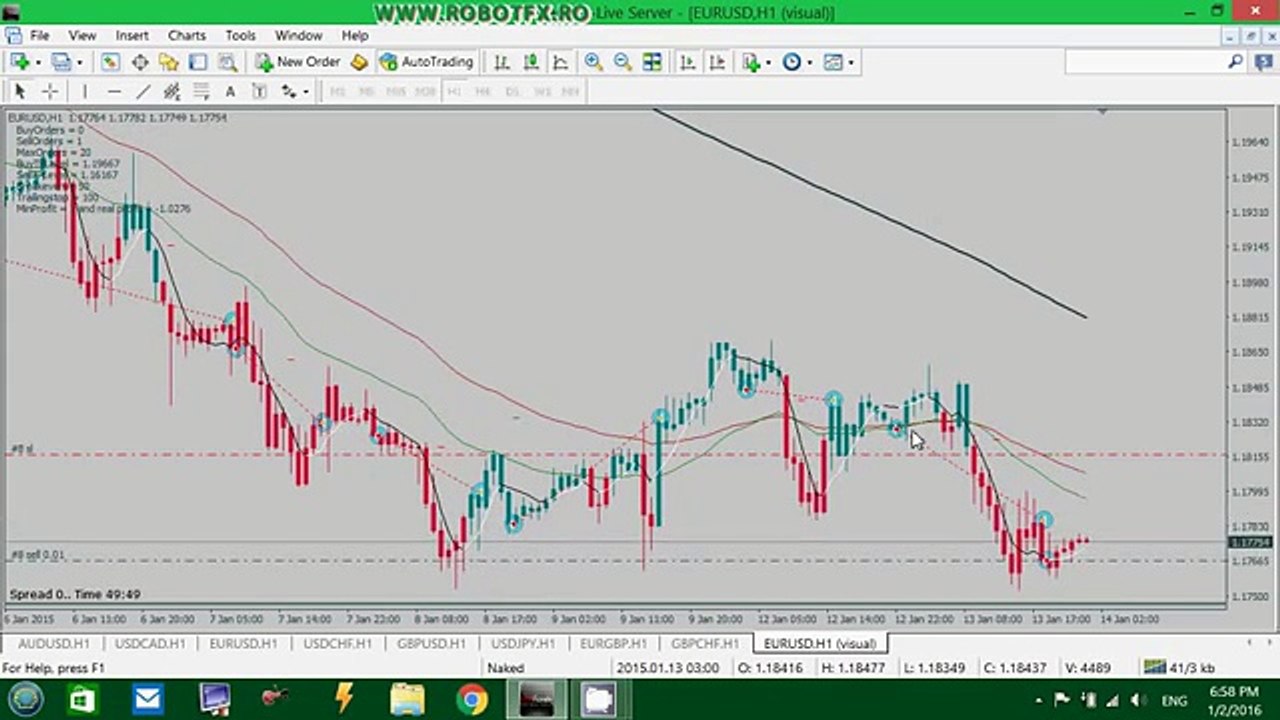Click the Indicators list icon

751,62
